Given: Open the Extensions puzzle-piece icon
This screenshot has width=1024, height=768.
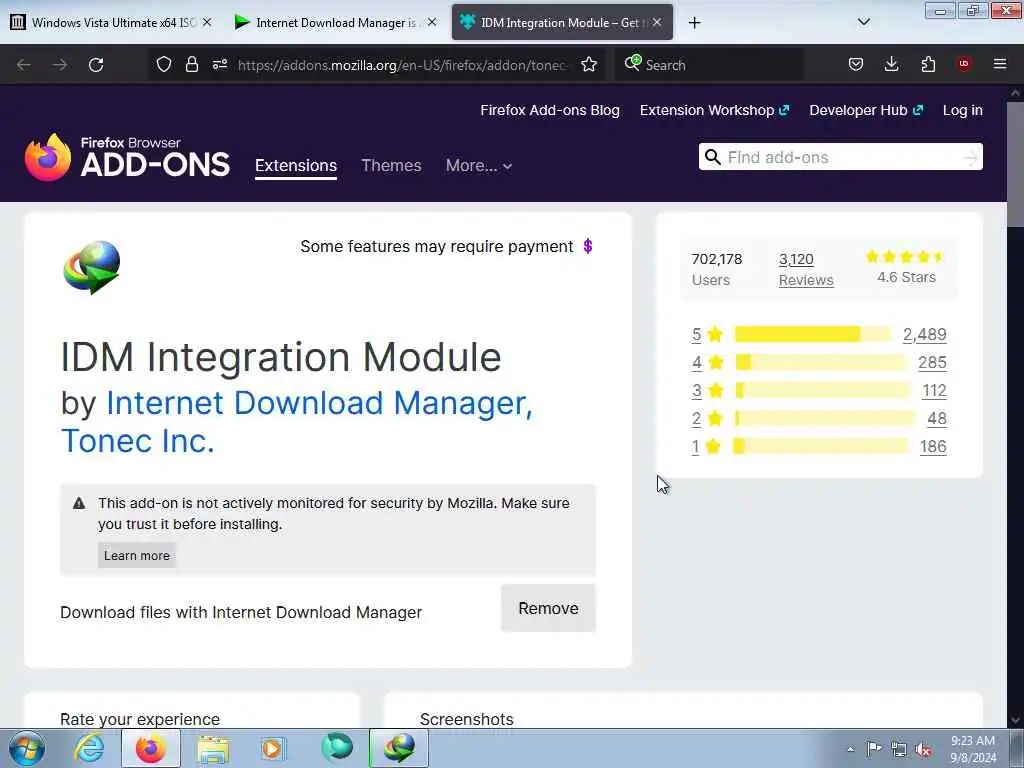Looking at the screenshot, I should (x=928, y=64).
